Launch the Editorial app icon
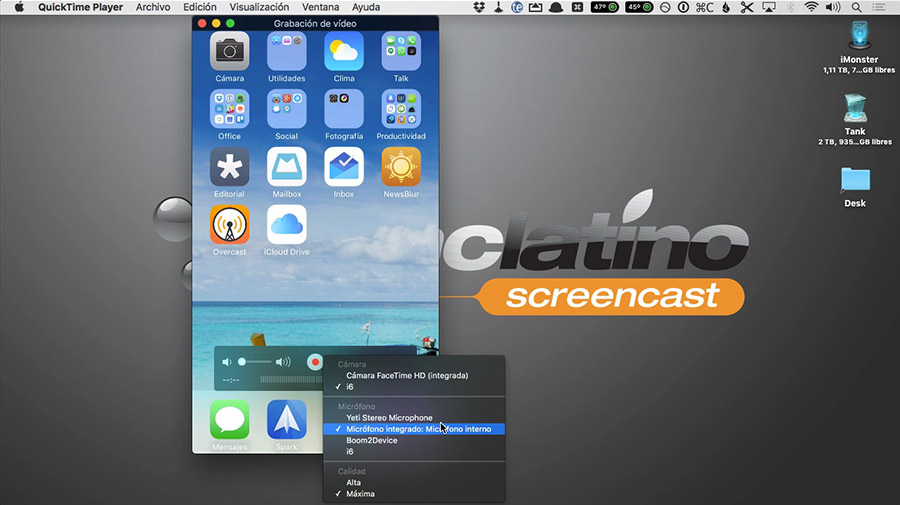The height and width of the screenshot is (505, 900). point(230,167)
